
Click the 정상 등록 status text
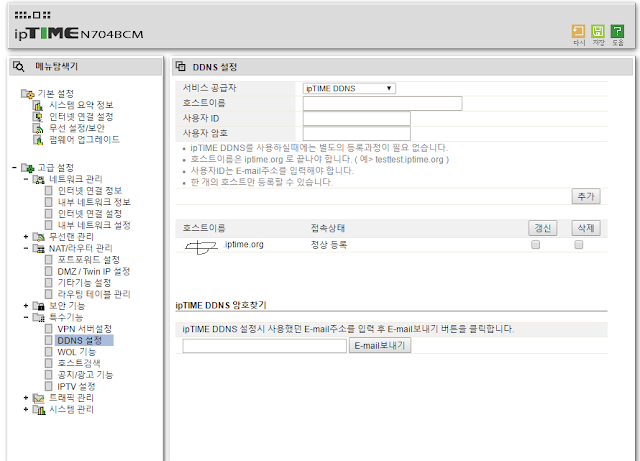coord(329,245)
